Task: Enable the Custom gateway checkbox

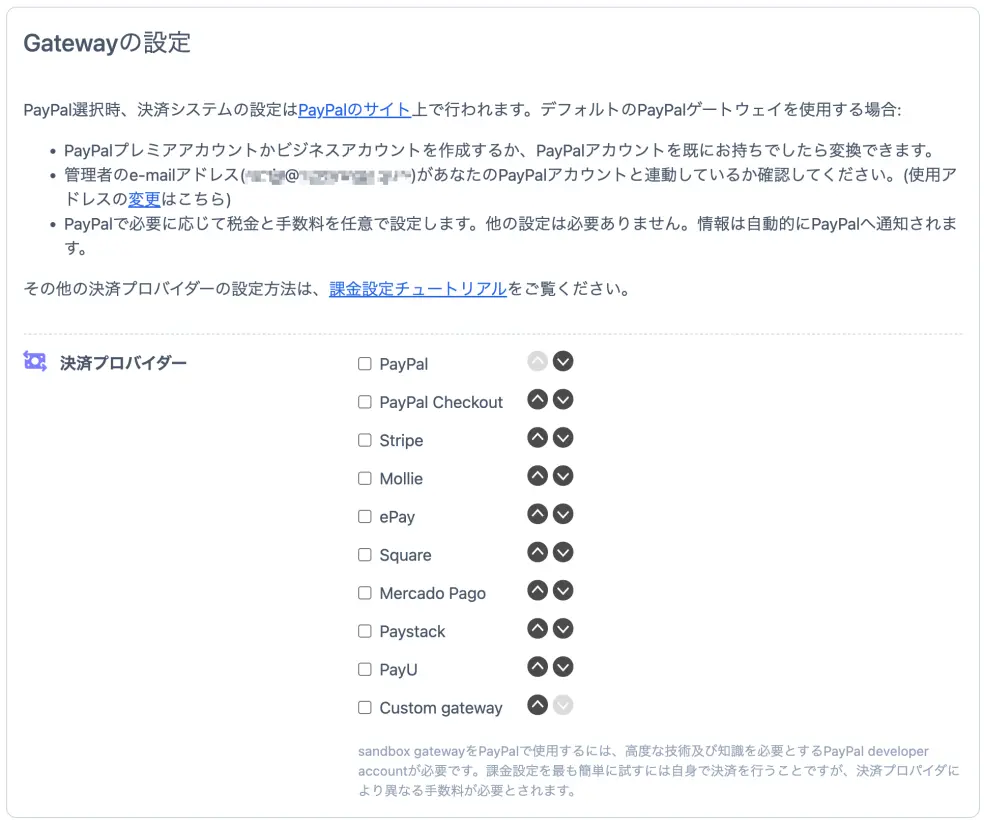Action: tap(365, 707)
